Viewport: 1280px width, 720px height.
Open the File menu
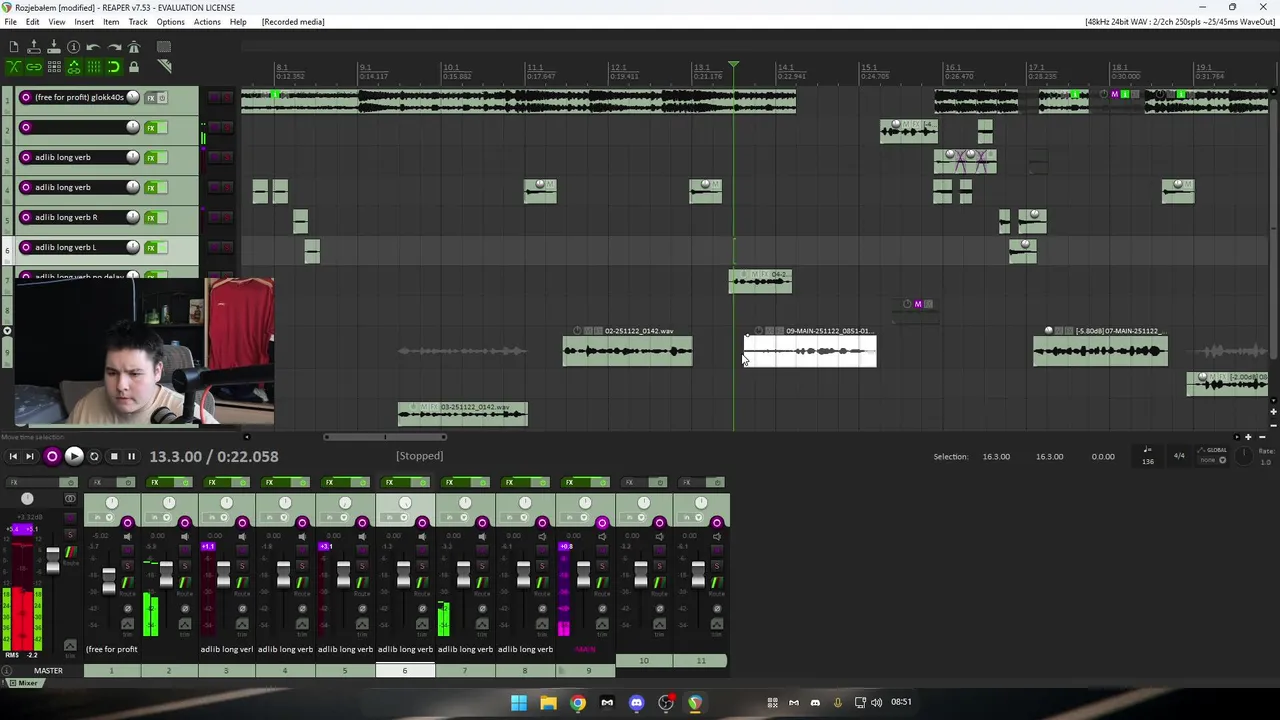tap(10, 22)
